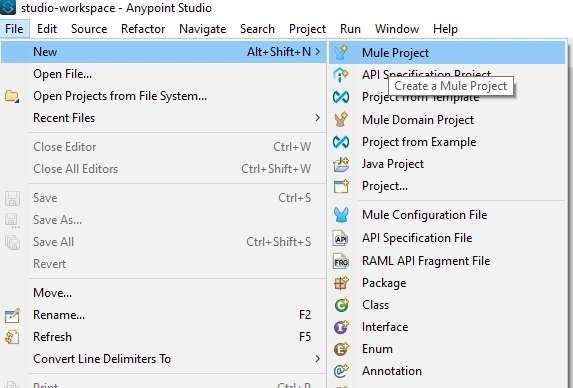Select Java Project entry

447,164
